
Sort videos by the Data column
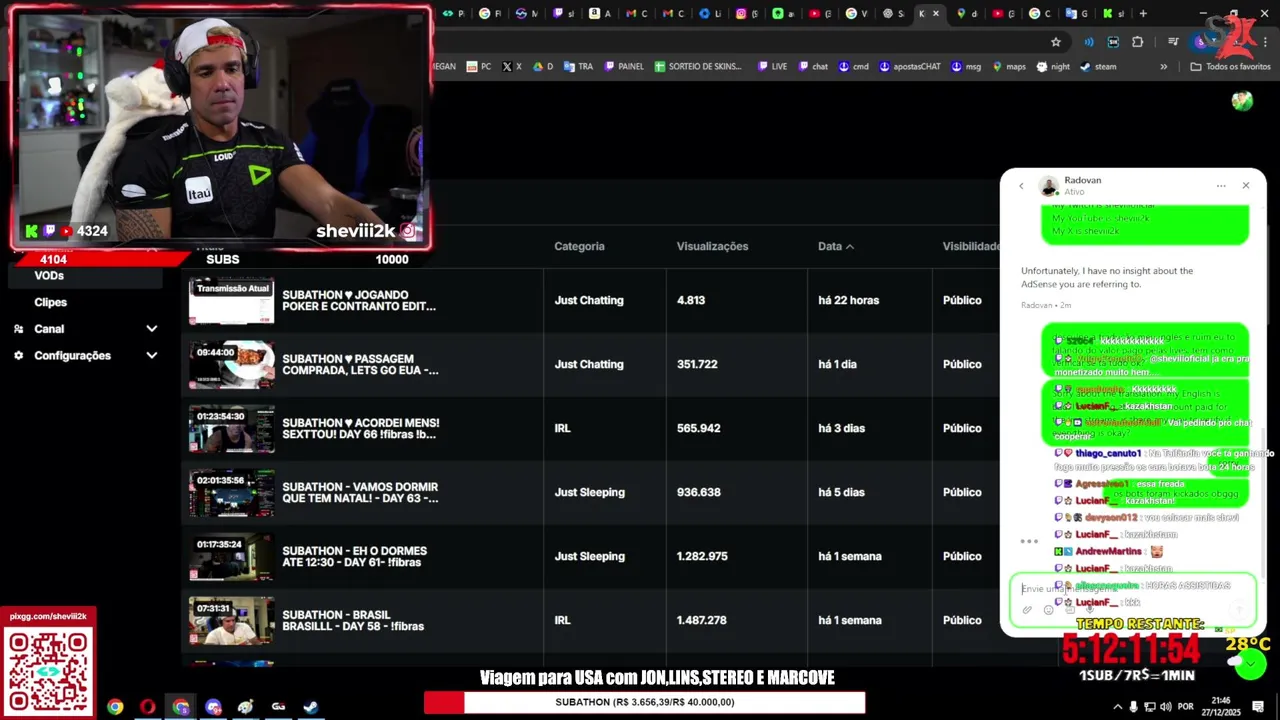[x=835, y=246]
